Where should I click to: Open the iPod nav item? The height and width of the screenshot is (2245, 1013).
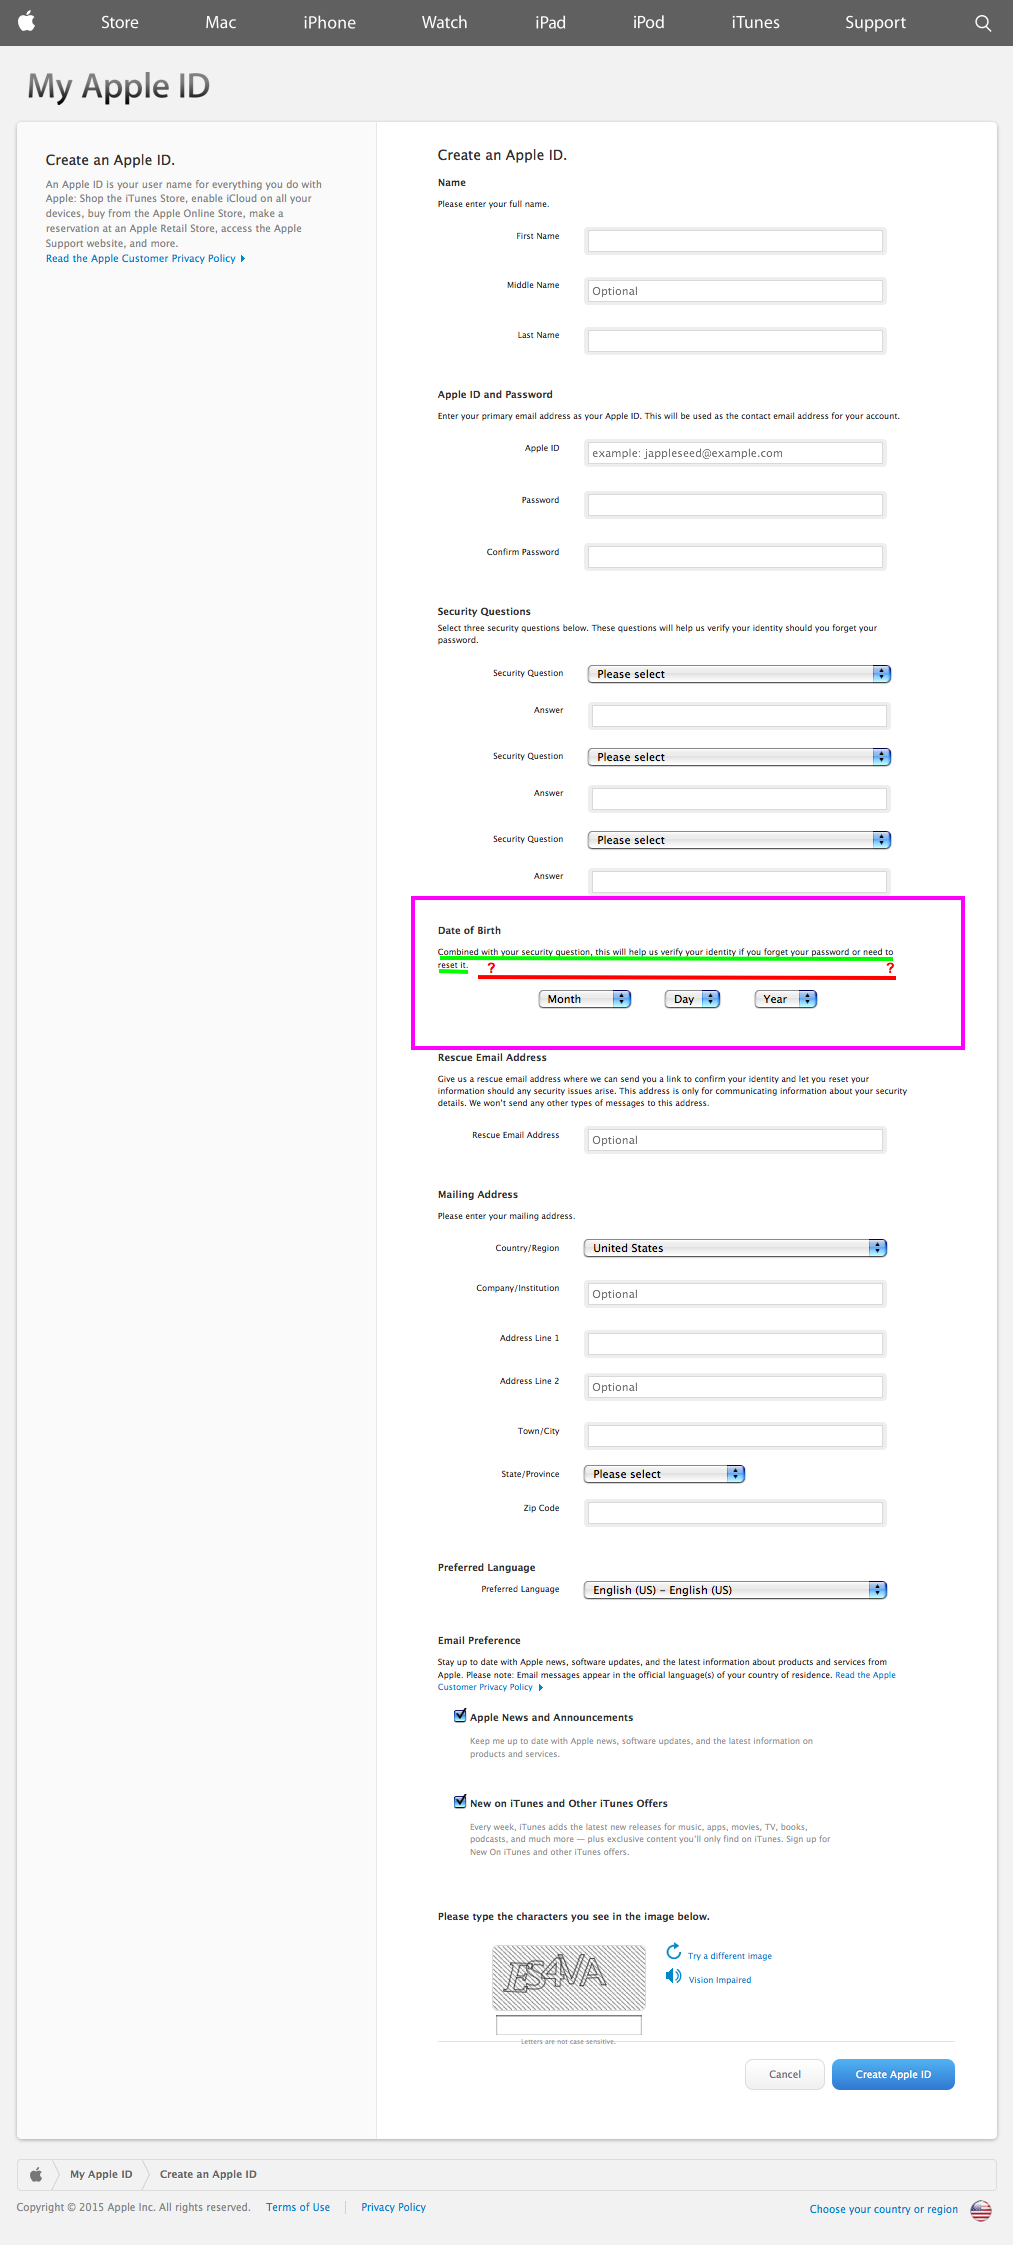pos(649,22)
